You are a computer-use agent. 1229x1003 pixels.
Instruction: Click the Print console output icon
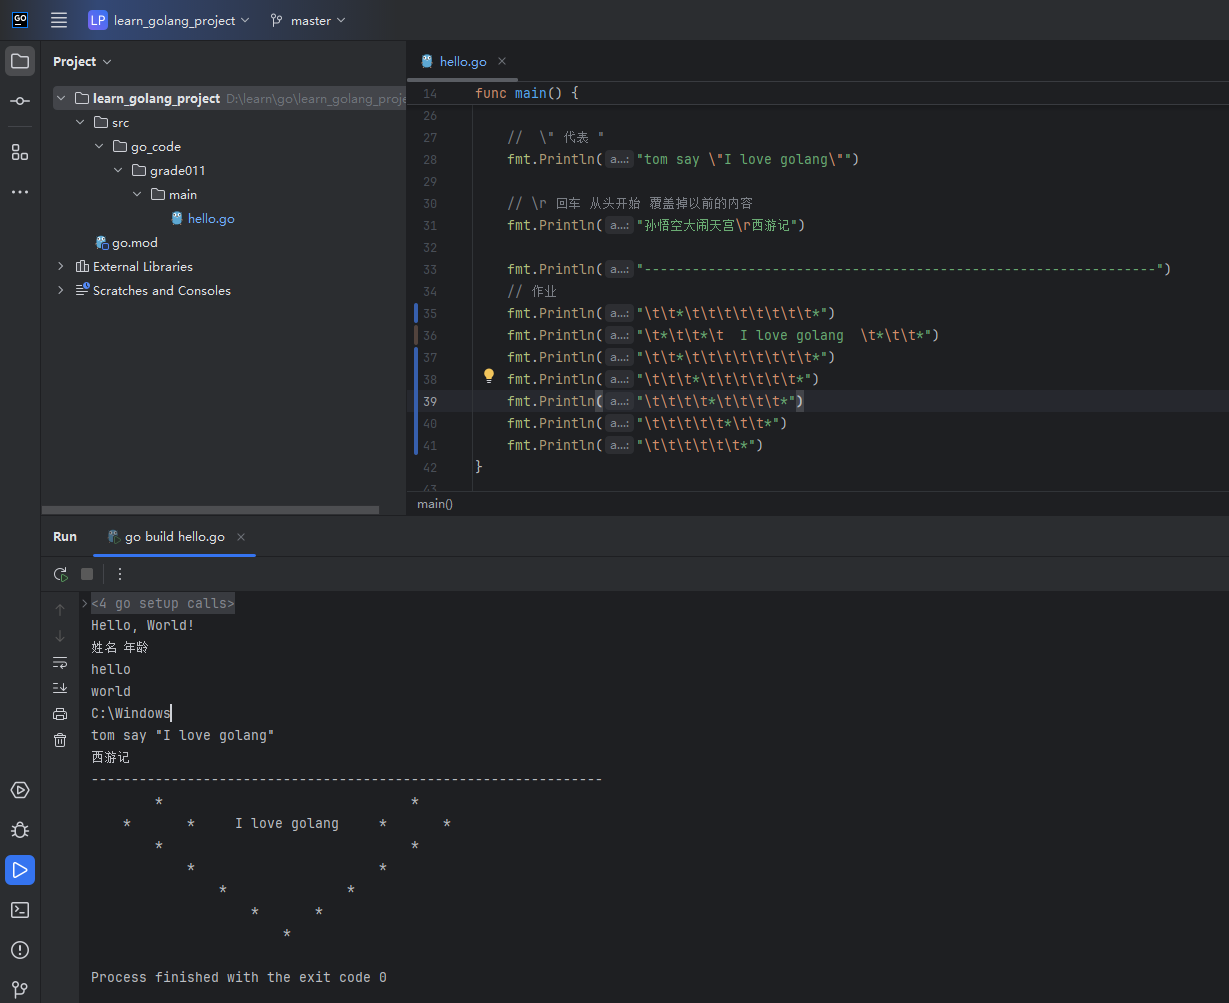(60, 714)
